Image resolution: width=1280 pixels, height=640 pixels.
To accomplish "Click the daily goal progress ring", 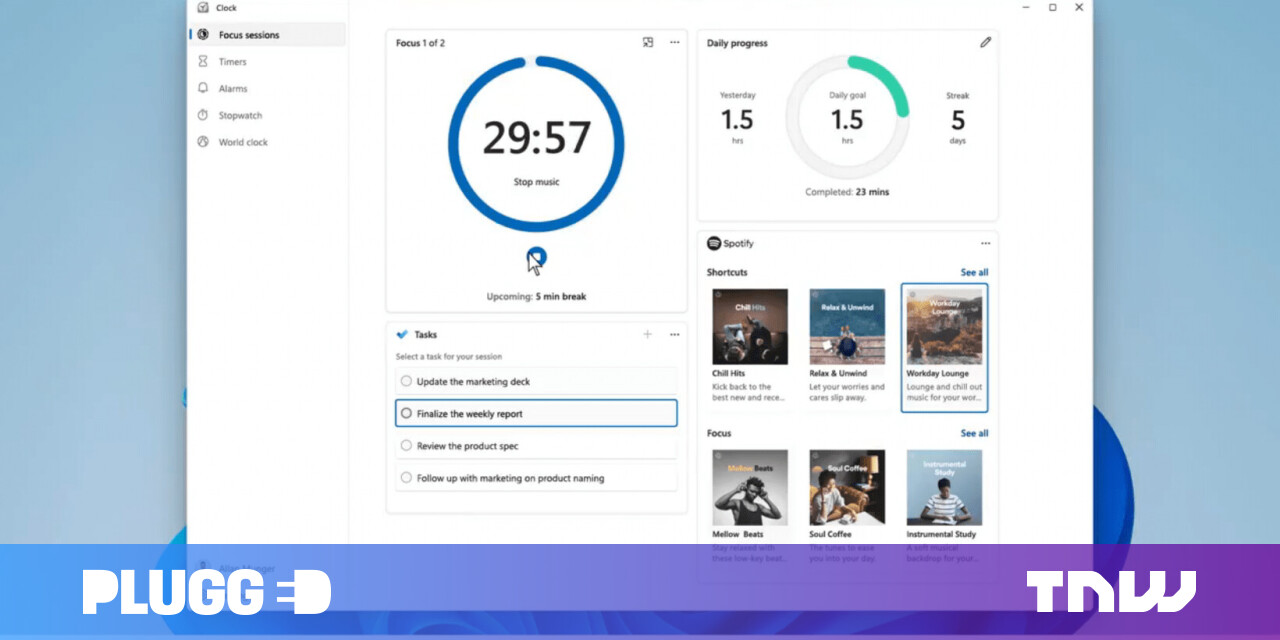I will pos(847,117).
